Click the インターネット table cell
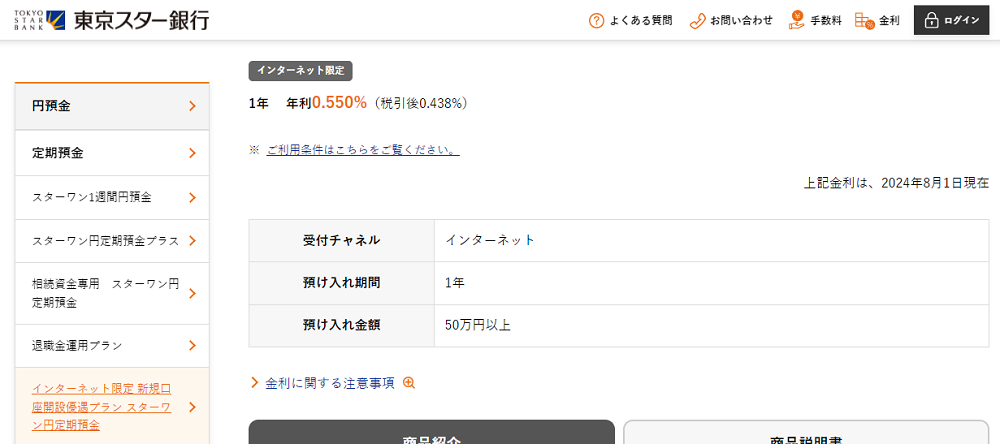1000x444 pixels. 712,240
